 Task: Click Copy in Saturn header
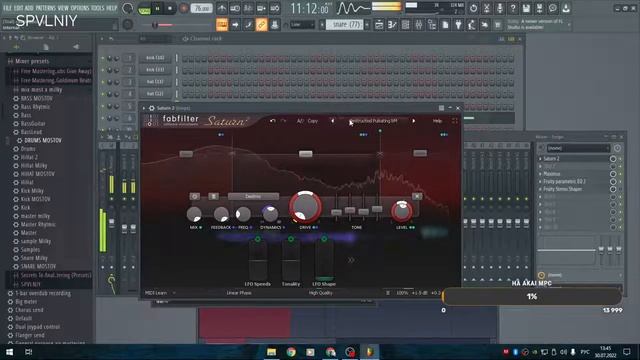click(313, 121)
